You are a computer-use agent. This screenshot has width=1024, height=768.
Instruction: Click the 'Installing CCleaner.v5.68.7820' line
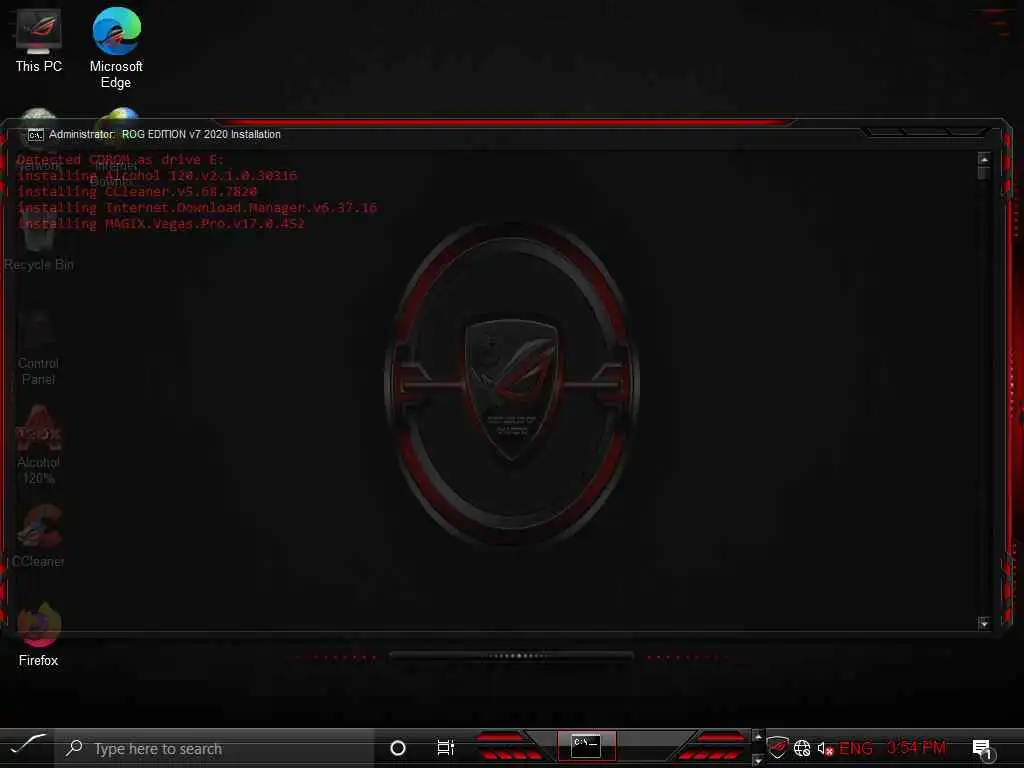137,191
